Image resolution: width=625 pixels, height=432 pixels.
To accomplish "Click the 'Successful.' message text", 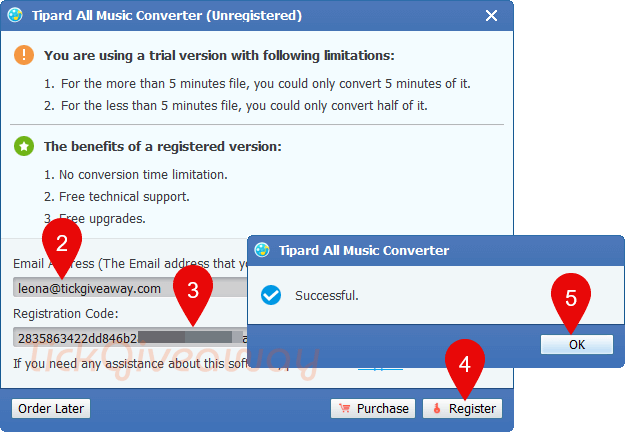I will (x=327, y=295).
